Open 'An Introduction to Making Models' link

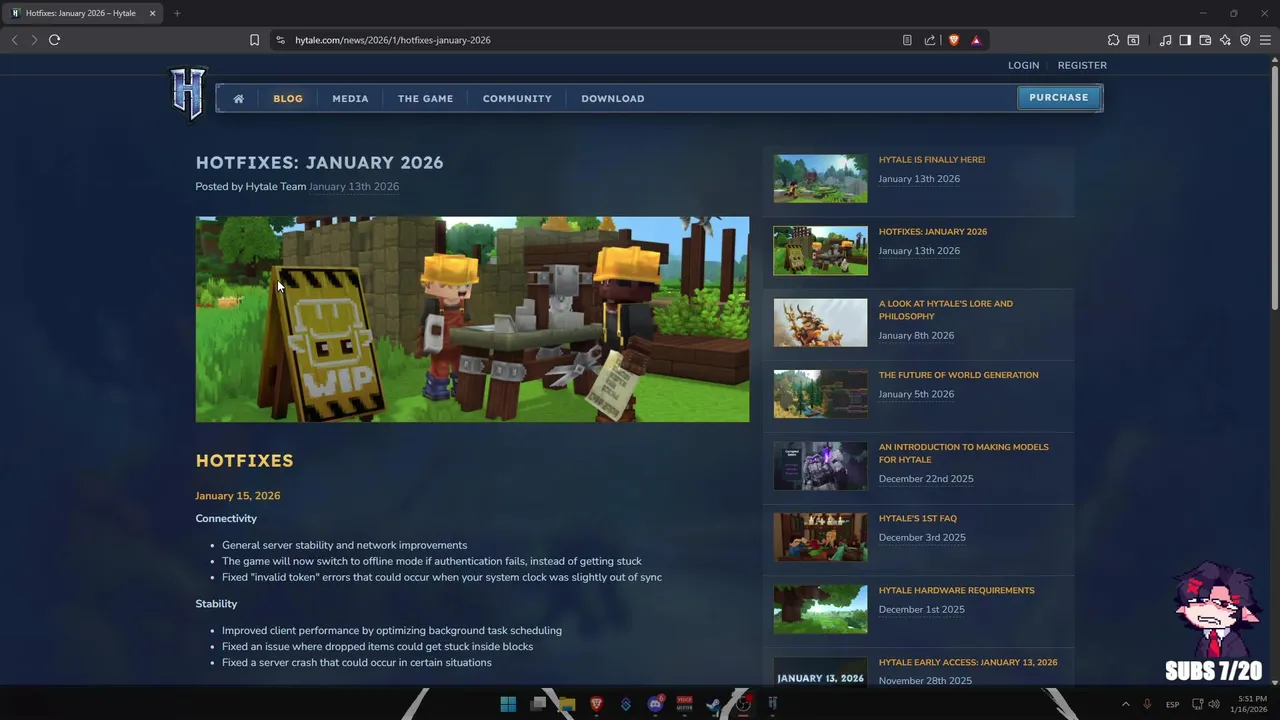point(964,453)
